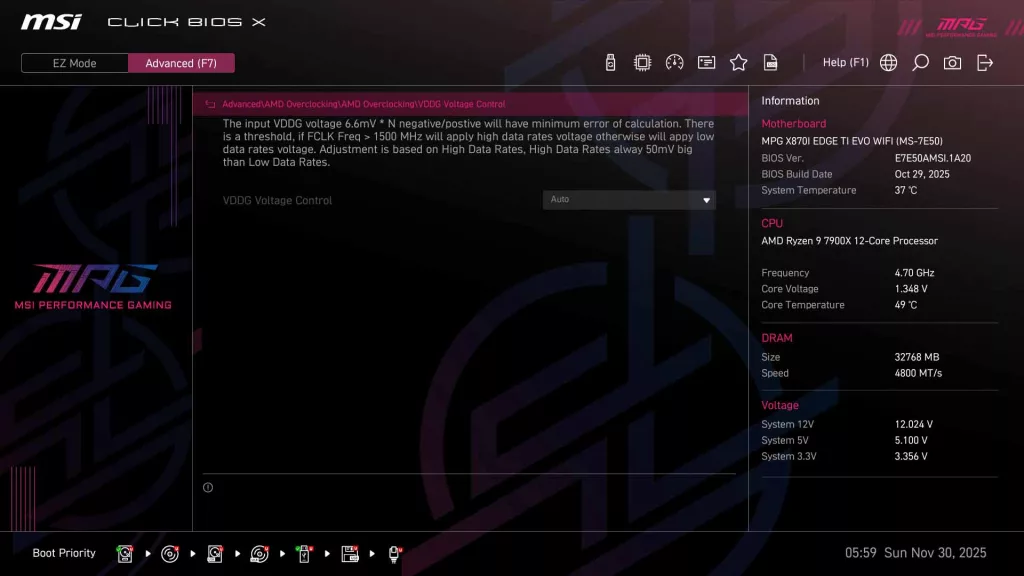Click the USB flash drive boot device icon

(304, 553)
